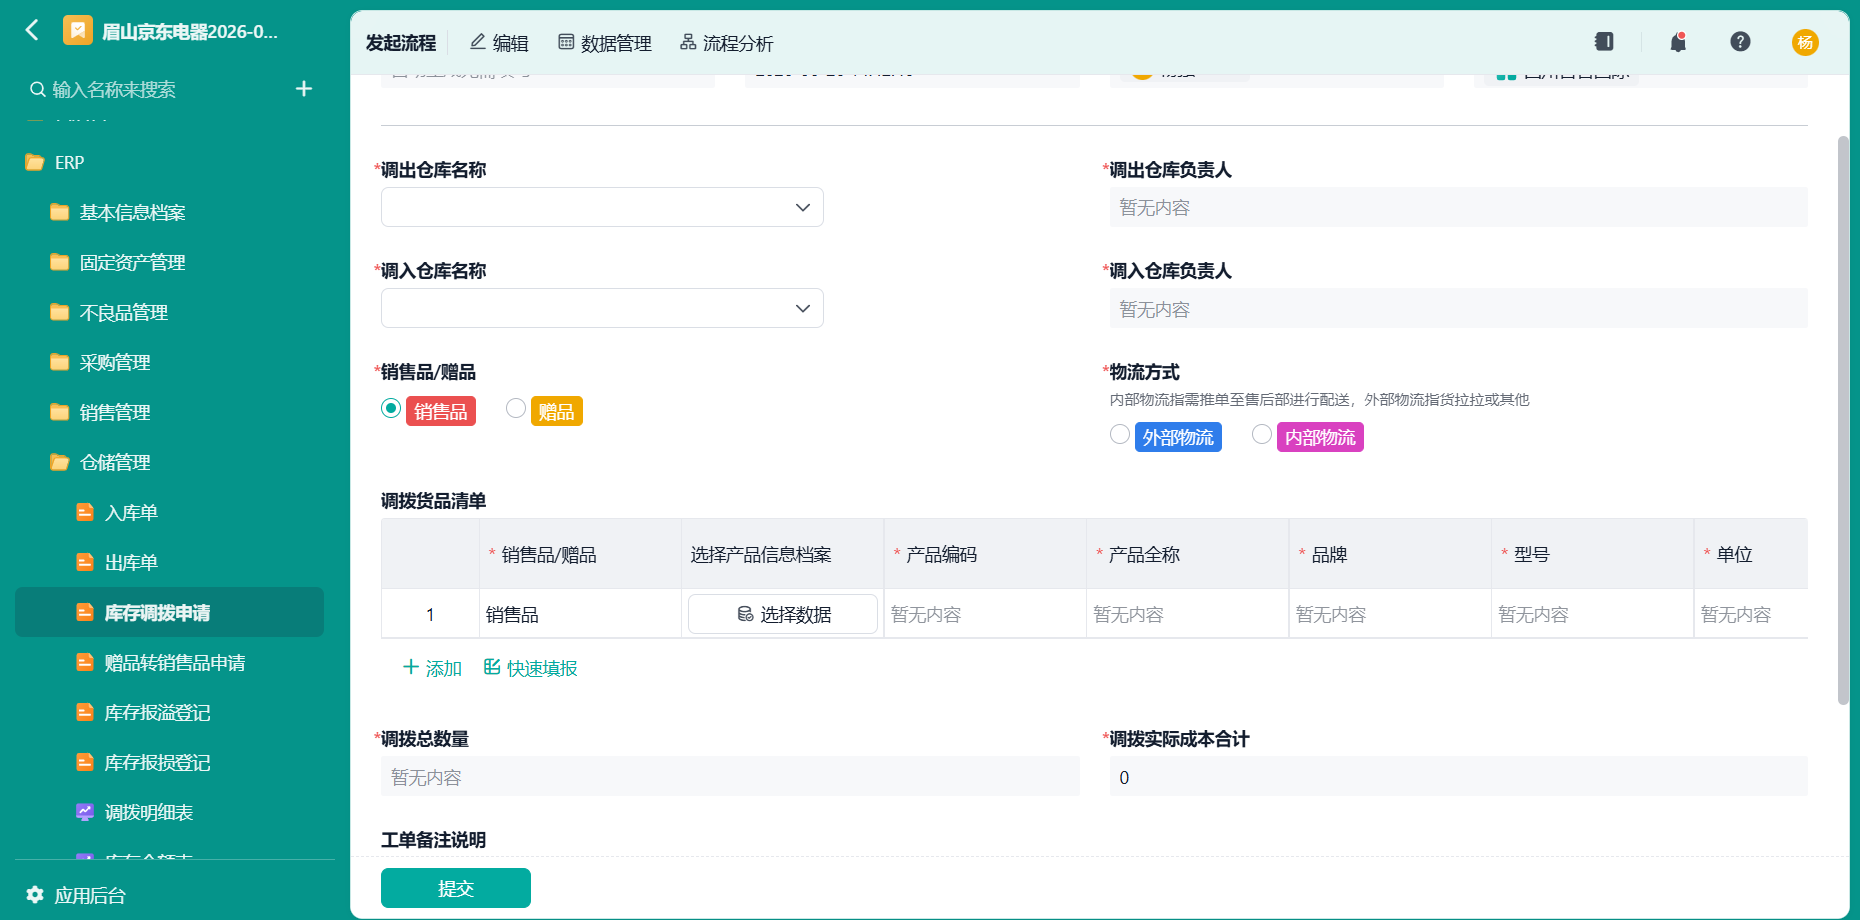The width and height of the screenshot is (1860, 920).
Task: Open the notification bell icon
Action: coord(1678,42)
